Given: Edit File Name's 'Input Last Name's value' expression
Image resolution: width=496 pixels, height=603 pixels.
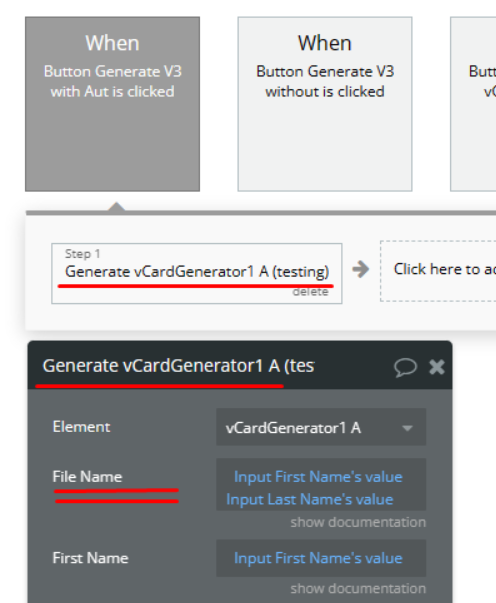Looking at the screenshot, I should tap(310, 500).
